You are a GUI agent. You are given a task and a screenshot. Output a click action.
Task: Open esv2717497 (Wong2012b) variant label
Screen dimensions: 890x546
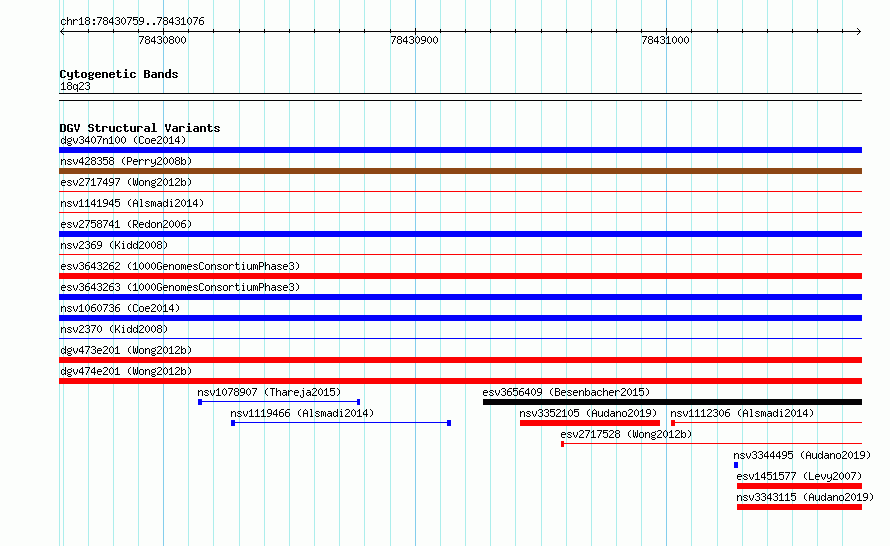pyautogui.click(x=126, y=182)
